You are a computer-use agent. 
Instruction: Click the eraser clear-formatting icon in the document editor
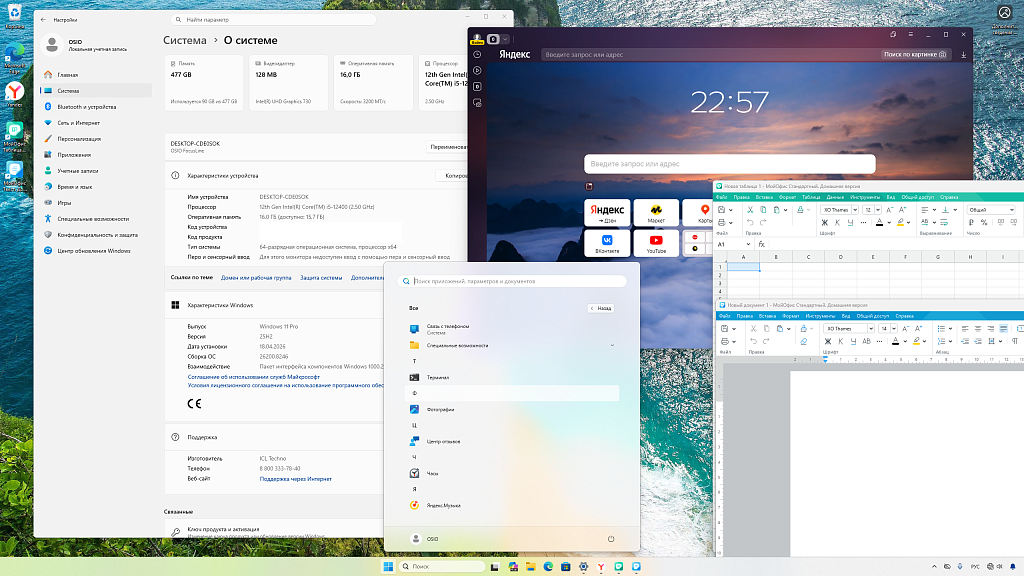804,341
